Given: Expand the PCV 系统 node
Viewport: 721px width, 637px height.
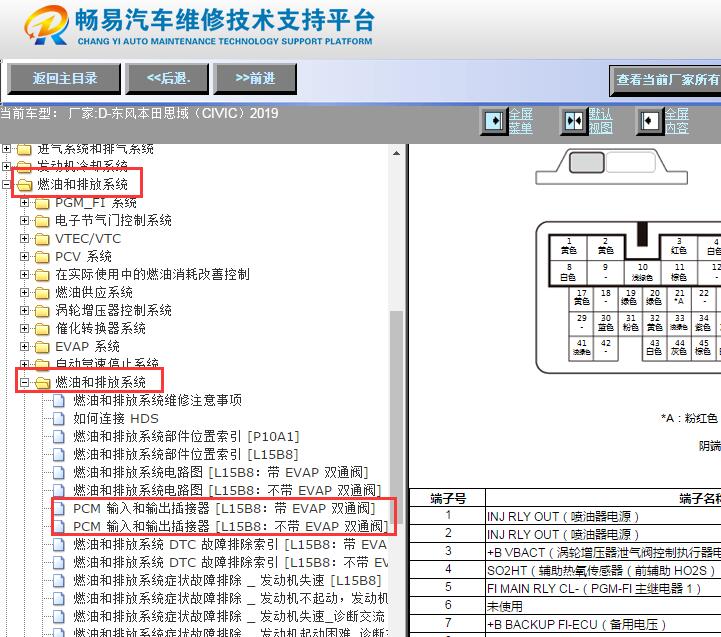Looking at the screenshot, I should (24, 256).
